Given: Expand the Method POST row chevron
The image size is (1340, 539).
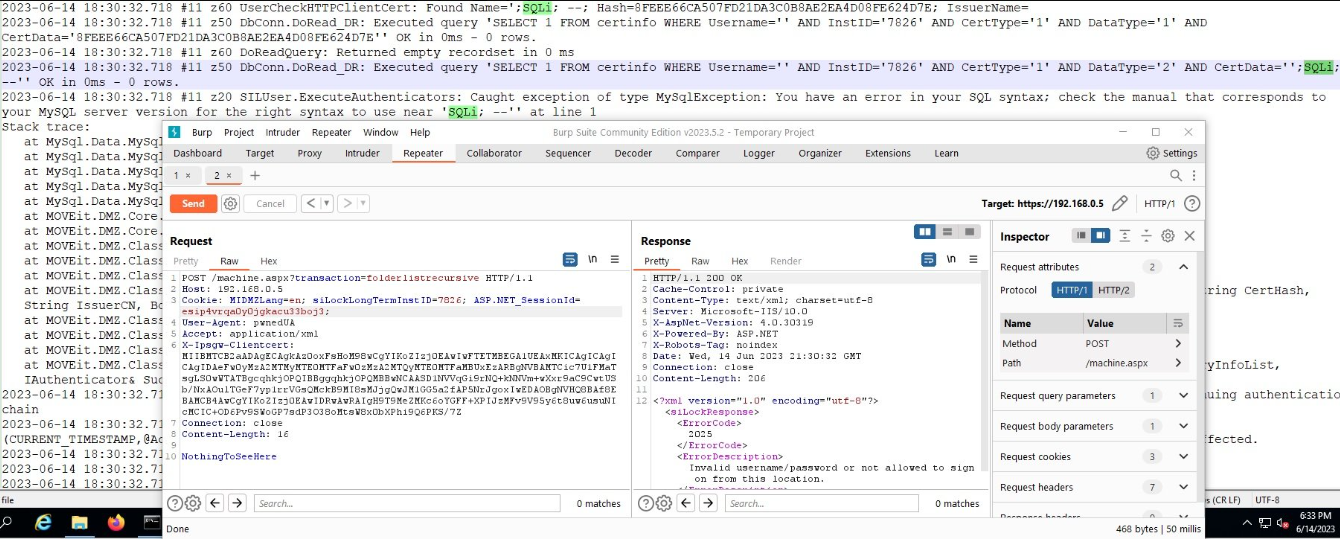Looking at the screenshot, I should (x=1178, y=343).
